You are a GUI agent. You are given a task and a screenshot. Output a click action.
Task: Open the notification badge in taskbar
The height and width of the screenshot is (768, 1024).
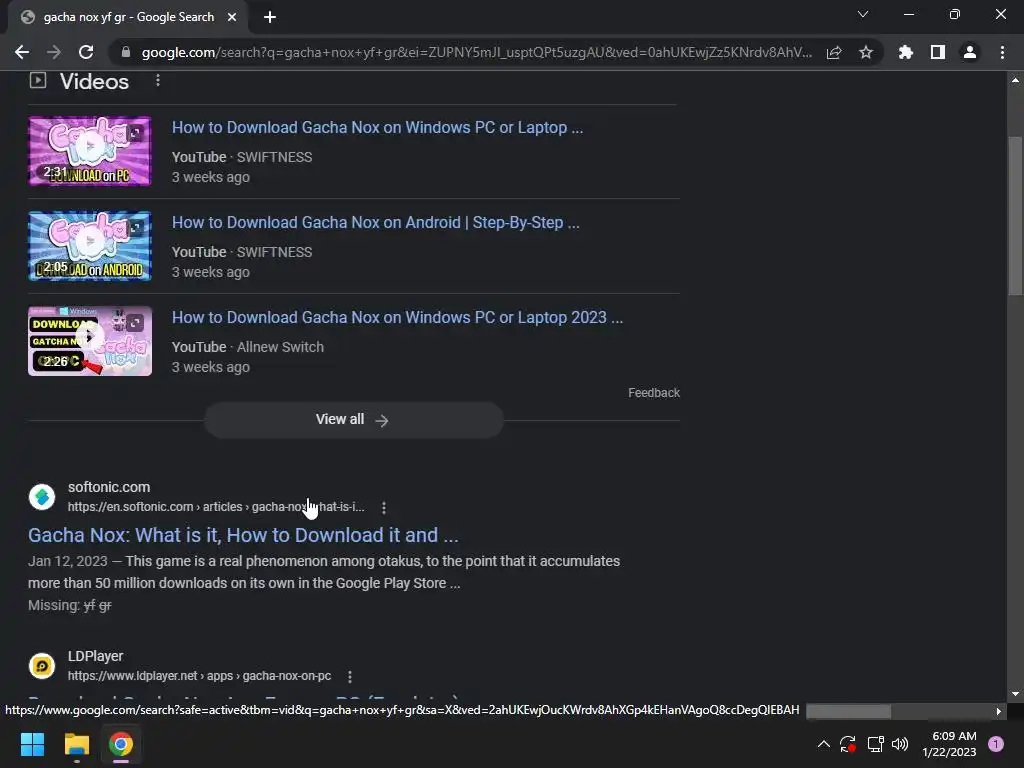pyautogui.click(x=996, y=744)
